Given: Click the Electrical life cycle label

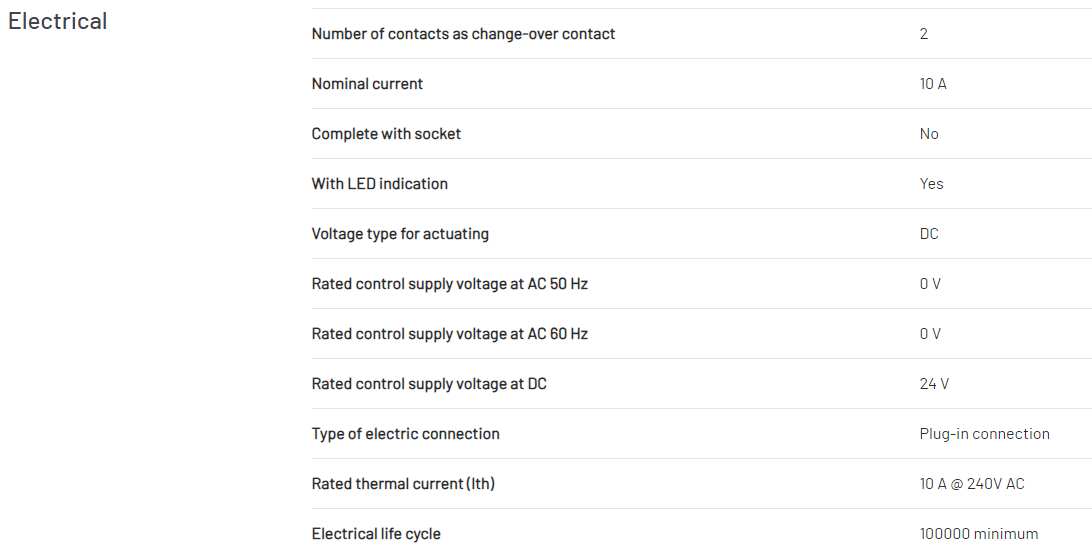Looking at the screenshot, I should point(376,534).
